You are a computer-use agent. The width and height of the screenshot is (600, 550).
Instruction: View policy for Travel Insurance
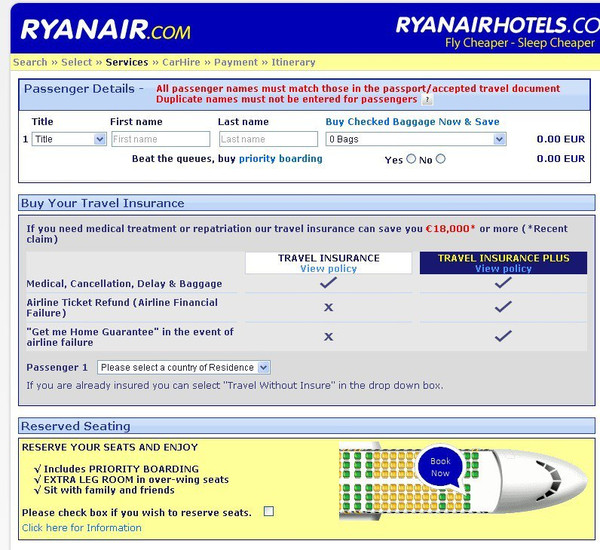[x=328, y=269]
